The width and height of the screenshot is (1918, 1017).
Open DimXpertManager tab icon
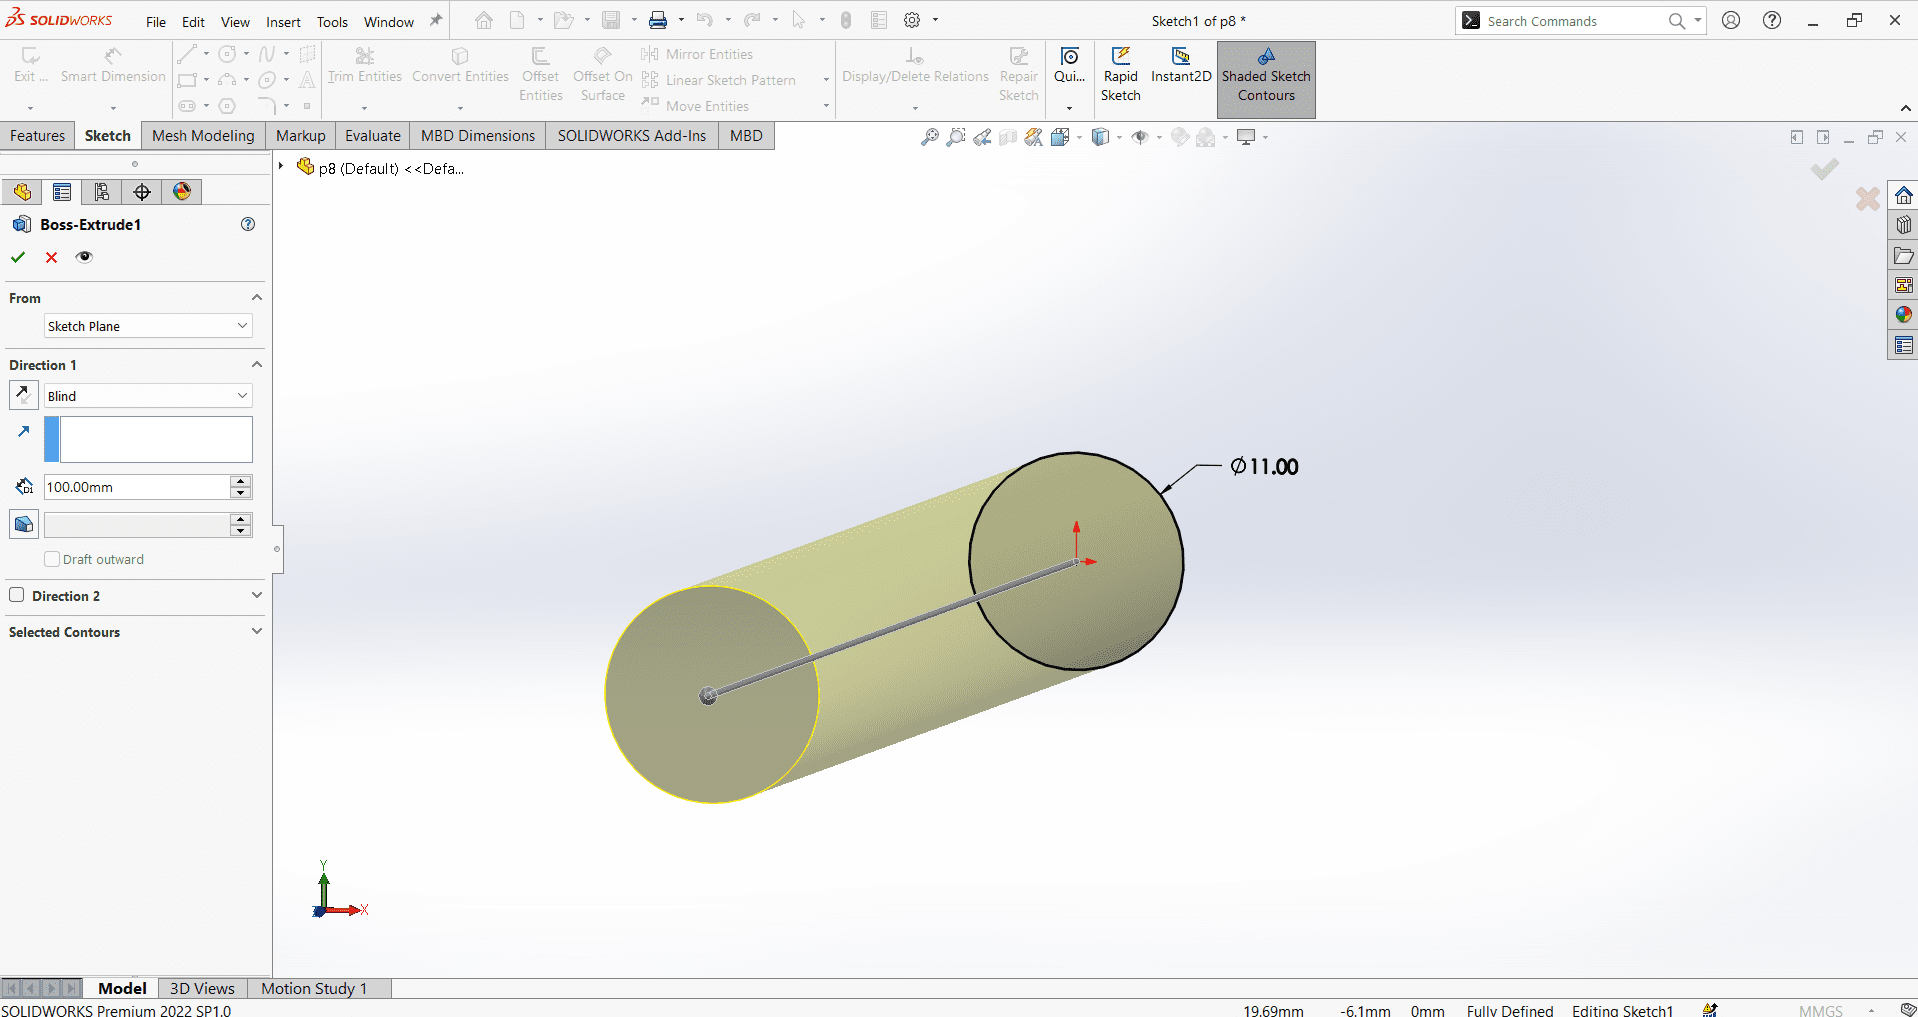(x=142, y=192)
